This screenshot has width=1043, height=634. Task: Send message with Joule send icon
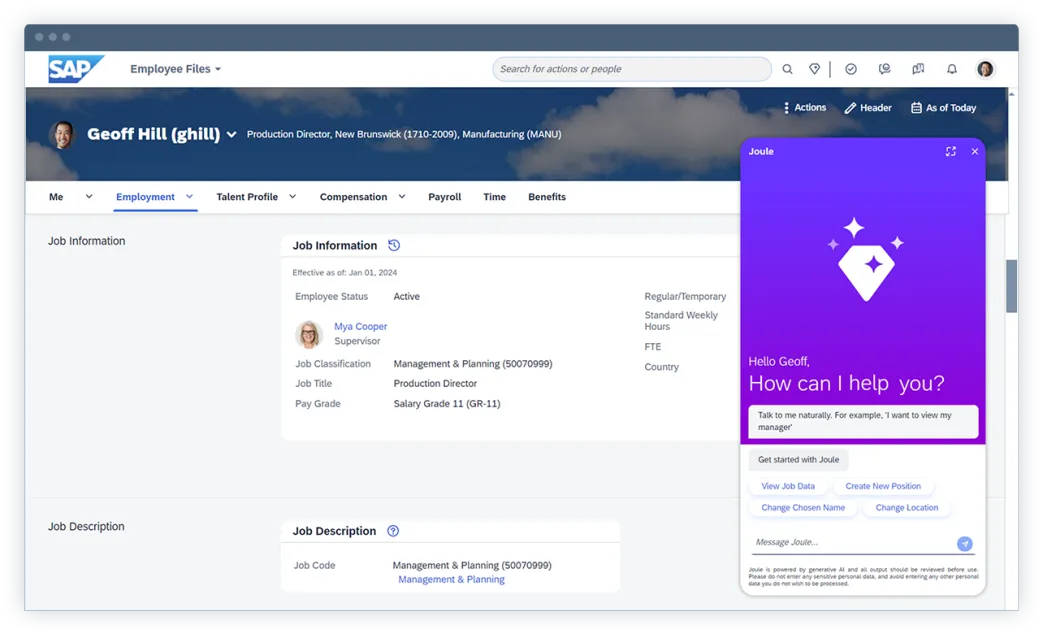pos(964,543)
